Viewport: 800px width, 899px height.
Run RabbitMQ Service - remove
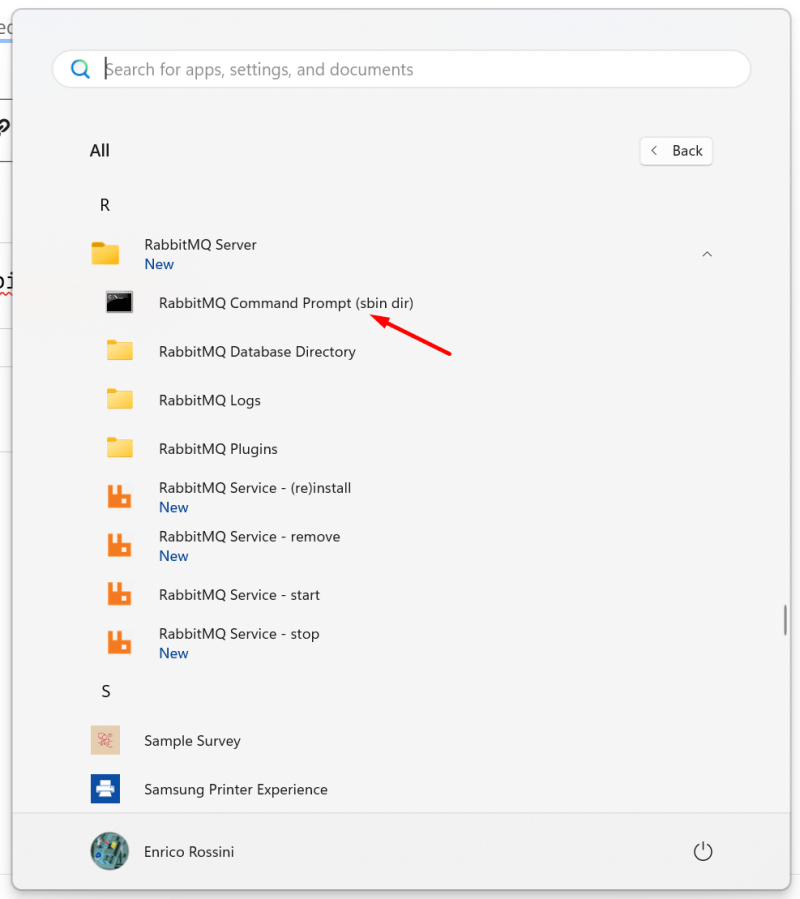249,537
